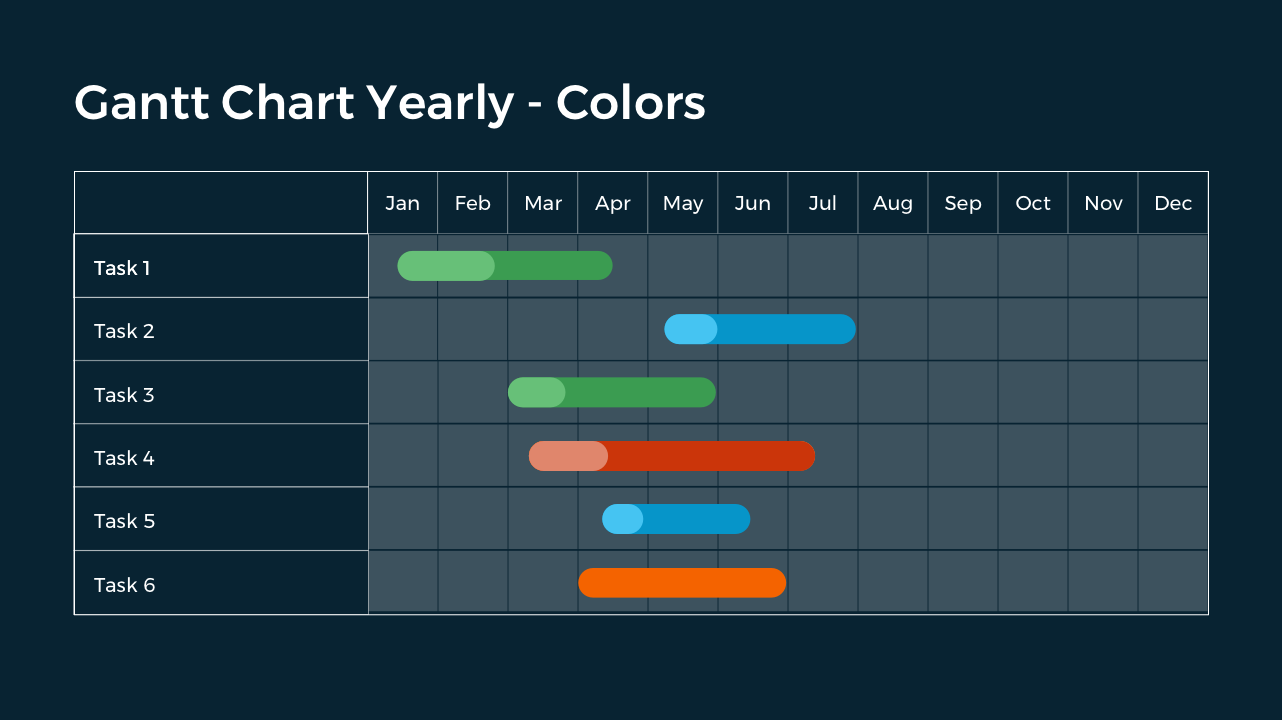Click the Apr column header
The height and width of the screenshot is (720, 1282).
pos(613,203)
